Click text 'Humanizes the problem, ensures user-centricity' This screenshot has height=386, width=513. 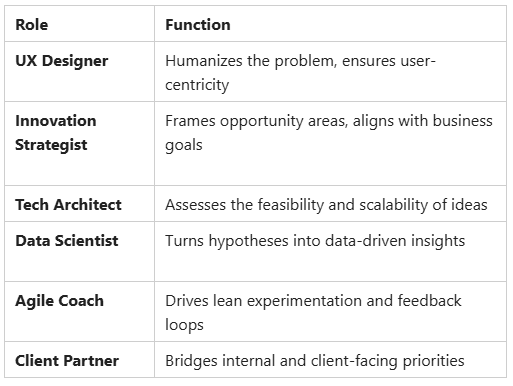300,73
